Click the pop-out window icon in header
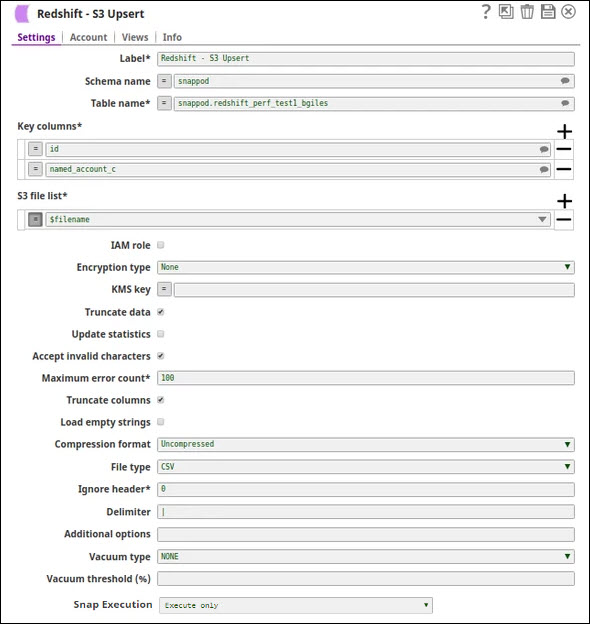 (x=506, y=12)
